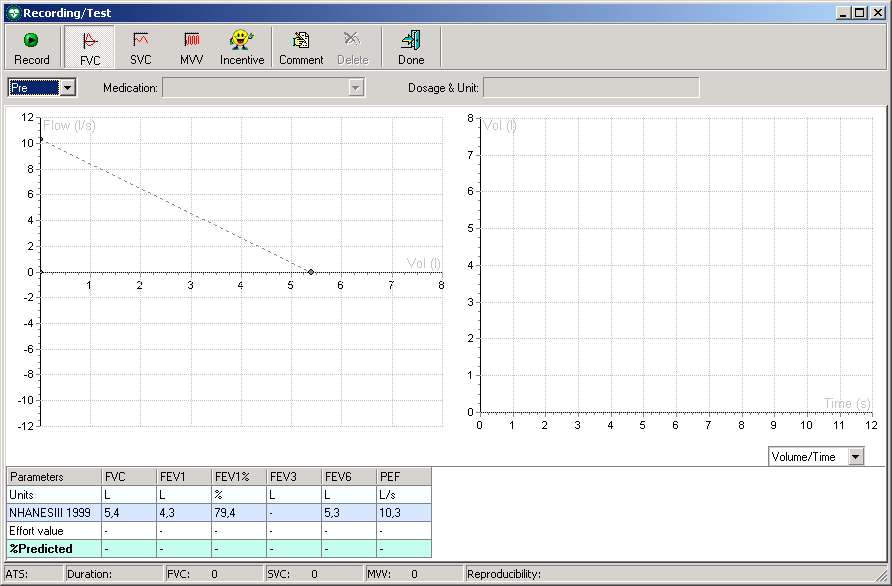Click predicted FVC value 5,4
892x586 pixels.
129,513
